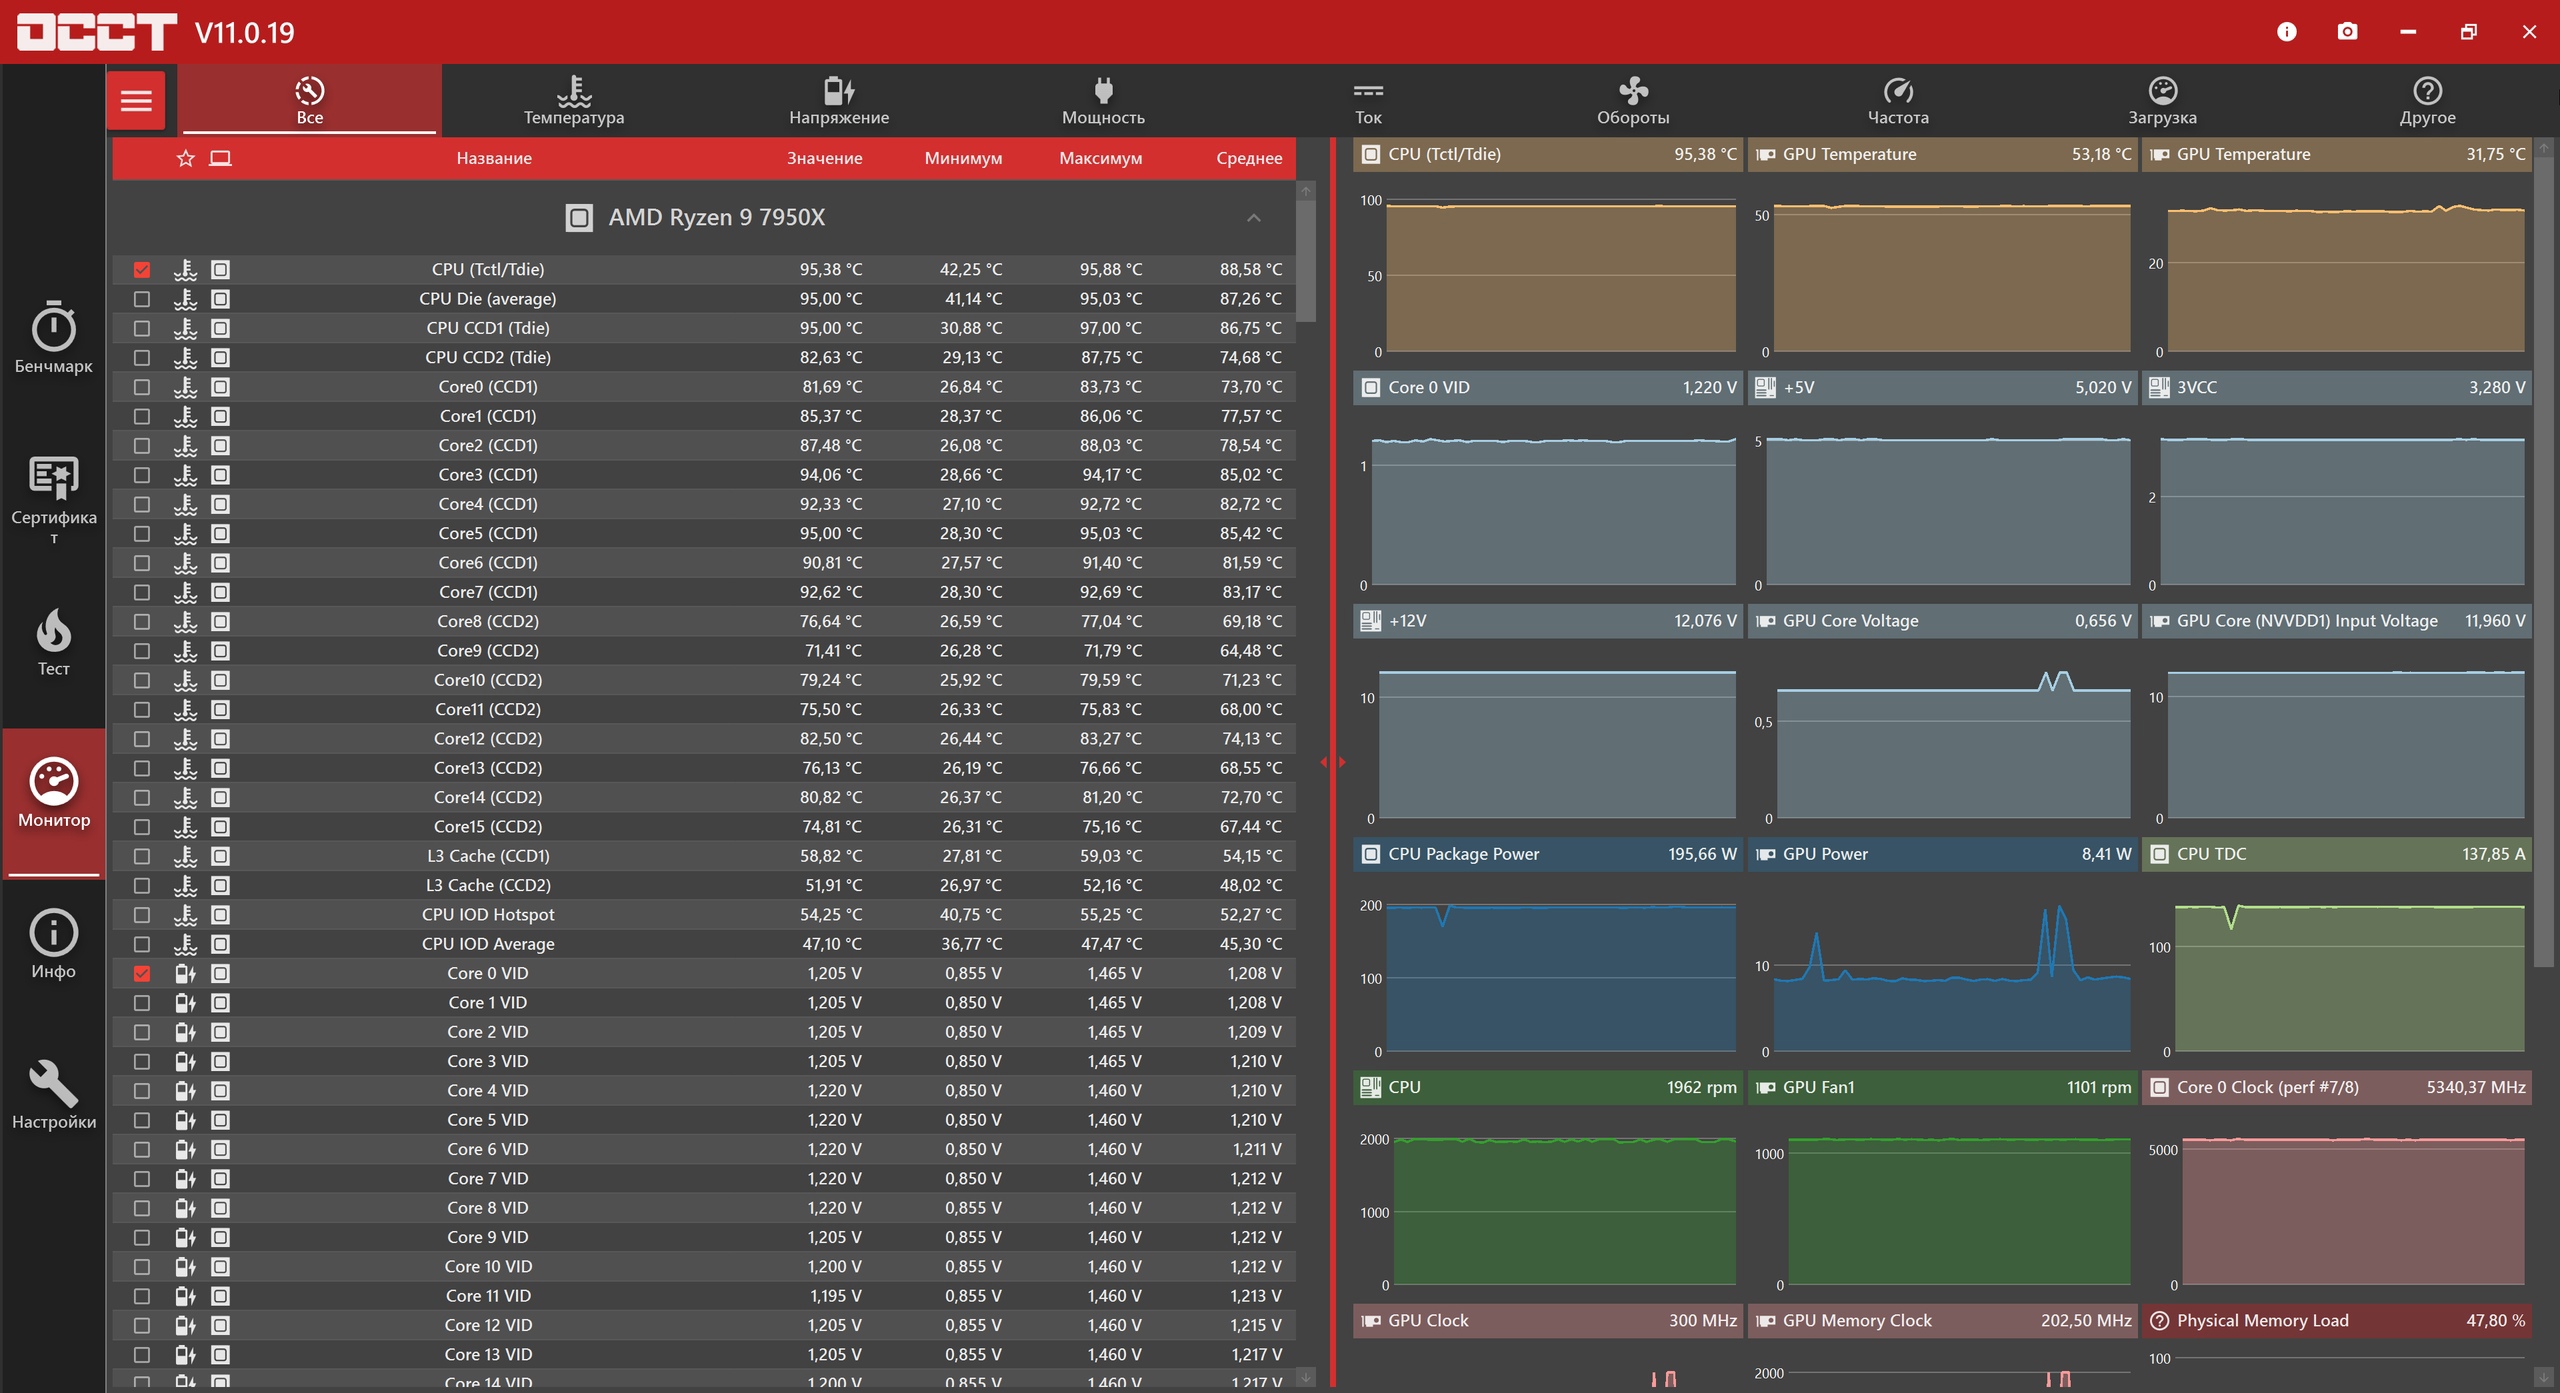Click temperature icon of CPU Die (average) row
The image size is (2560, 1393).
pos(185,299)
